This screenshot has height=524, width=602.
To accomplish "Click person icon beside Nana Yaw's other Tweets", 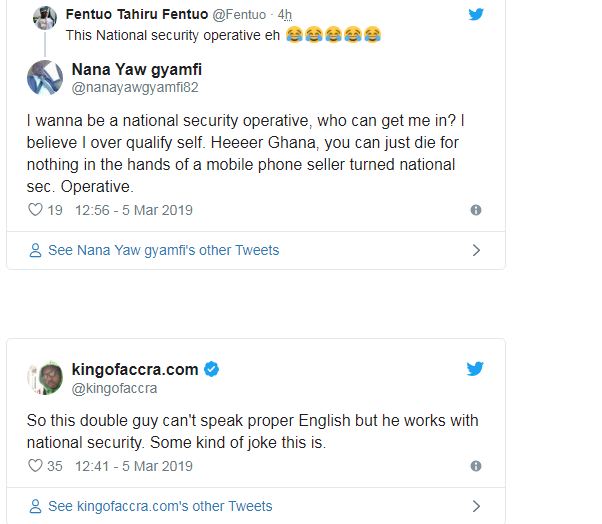I will point(36,250).
